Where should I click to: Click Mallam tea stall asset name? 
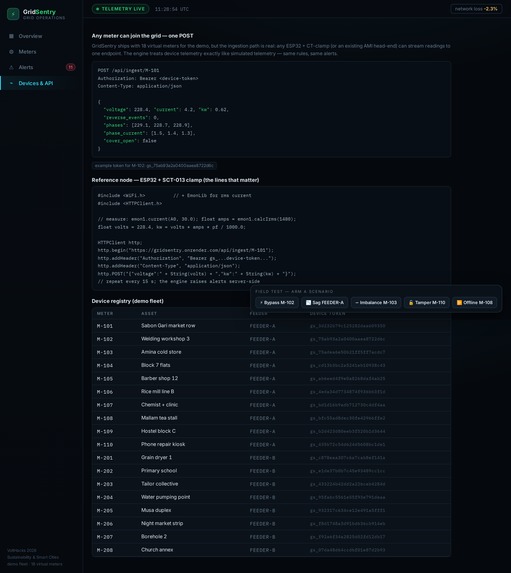point(159,418)
